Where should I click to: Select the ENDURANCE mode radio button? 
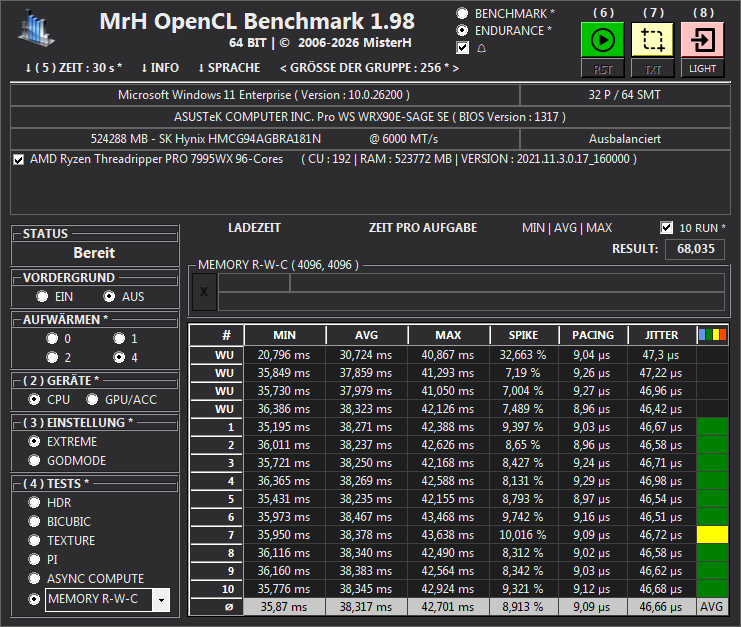(462, 31)
